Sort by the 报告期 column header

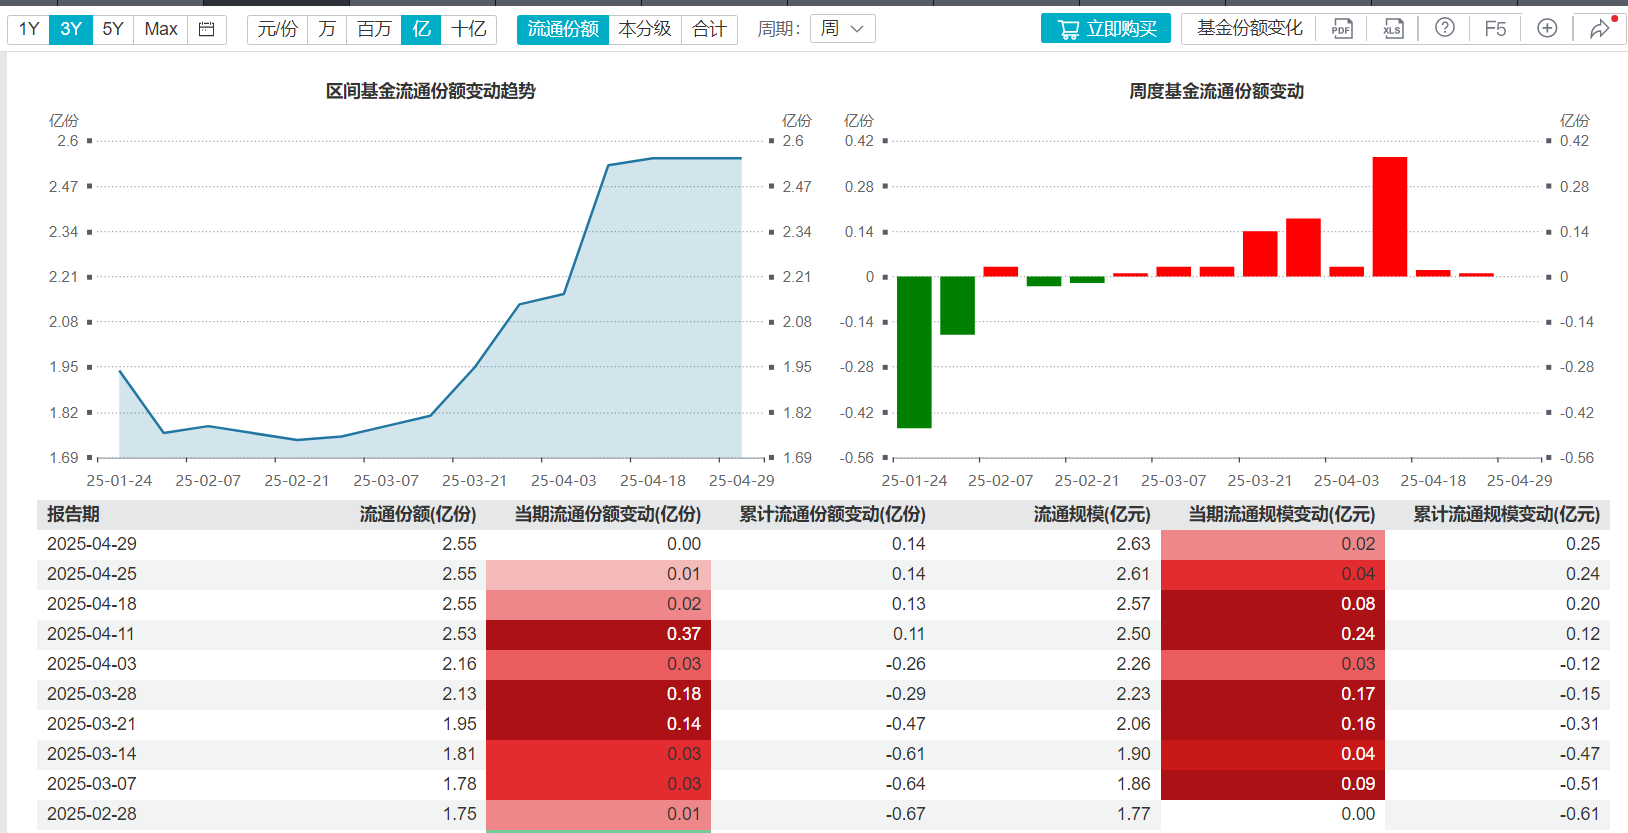point(73,514)
